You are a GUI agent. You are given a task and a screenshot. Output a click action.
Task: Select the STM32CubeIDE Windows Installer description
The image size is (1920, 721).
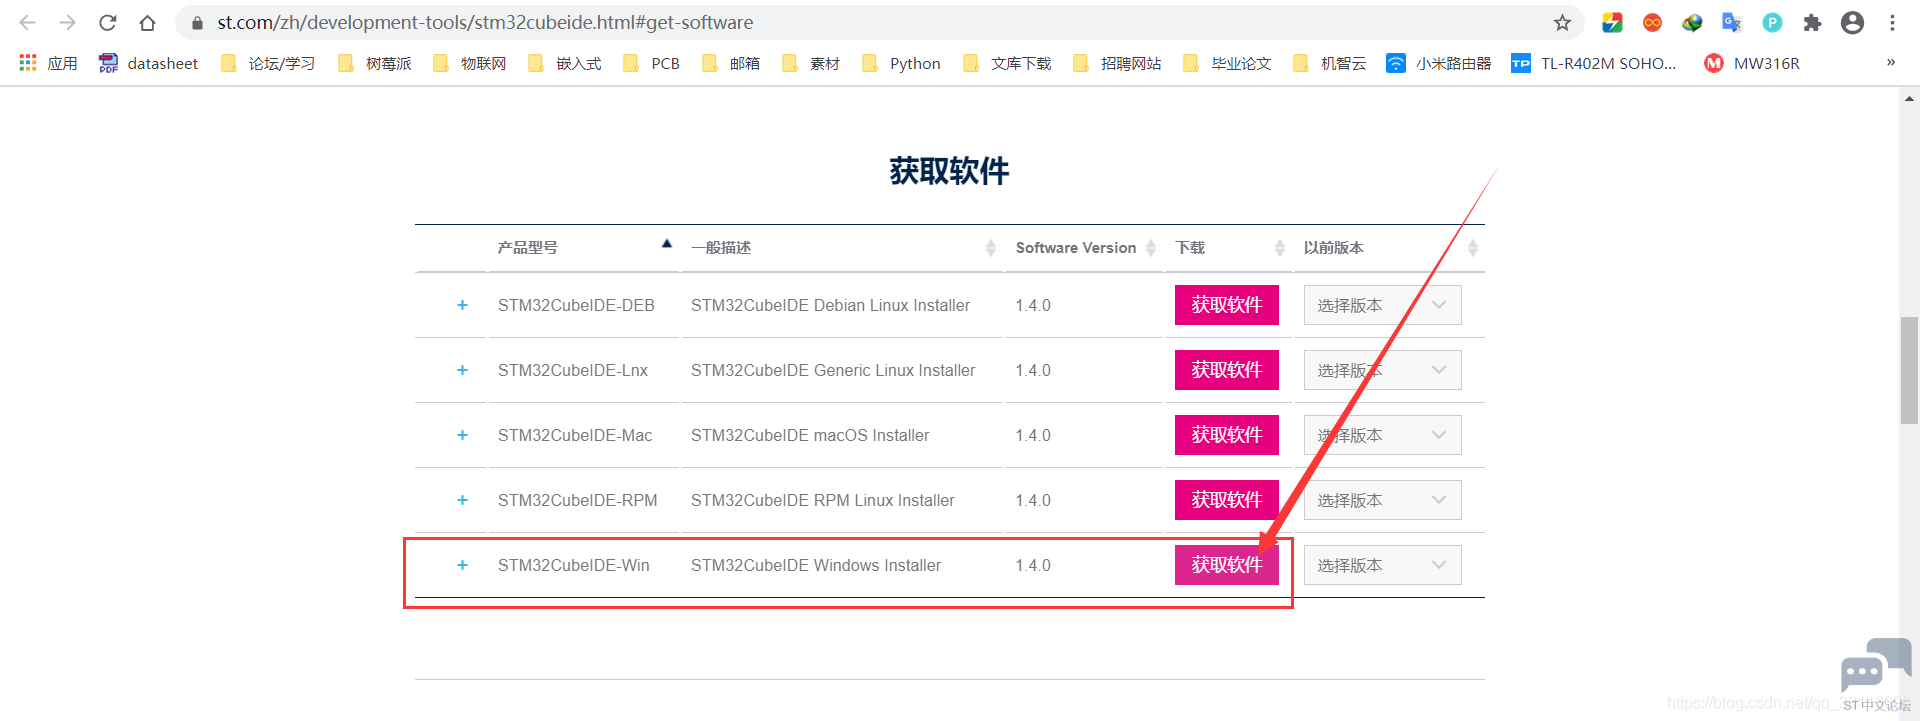coord(816,565)
